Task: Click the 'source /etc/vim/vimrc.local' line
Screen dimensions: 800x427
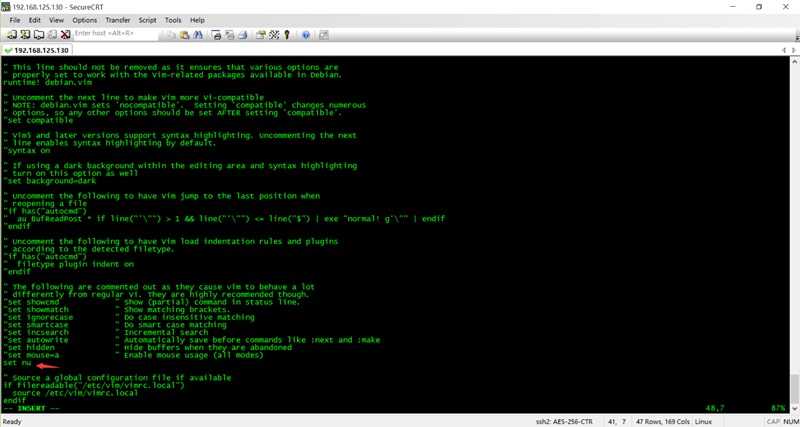Action: tap(76, 393)
